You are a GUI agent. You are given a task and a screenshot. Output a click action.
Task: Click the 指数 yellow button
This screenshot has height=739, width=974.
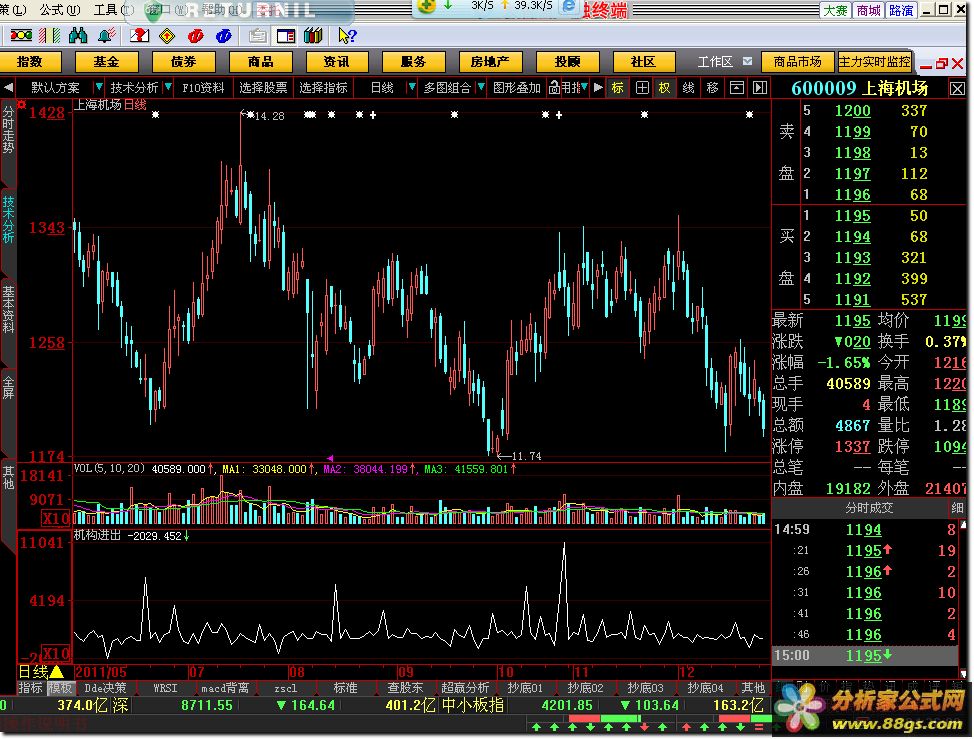pos(30,61)
